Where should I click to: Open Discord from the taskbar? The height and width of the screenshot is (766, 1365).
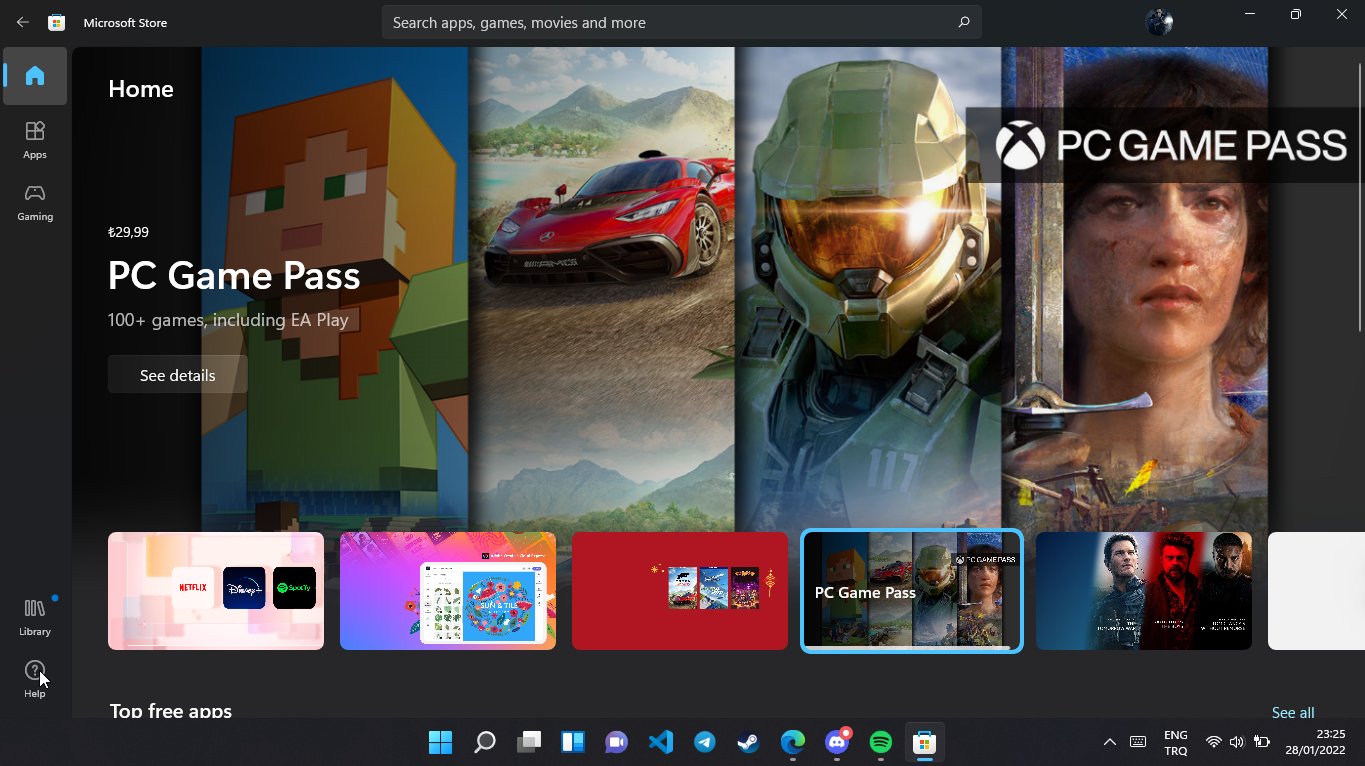click(837, 742)
